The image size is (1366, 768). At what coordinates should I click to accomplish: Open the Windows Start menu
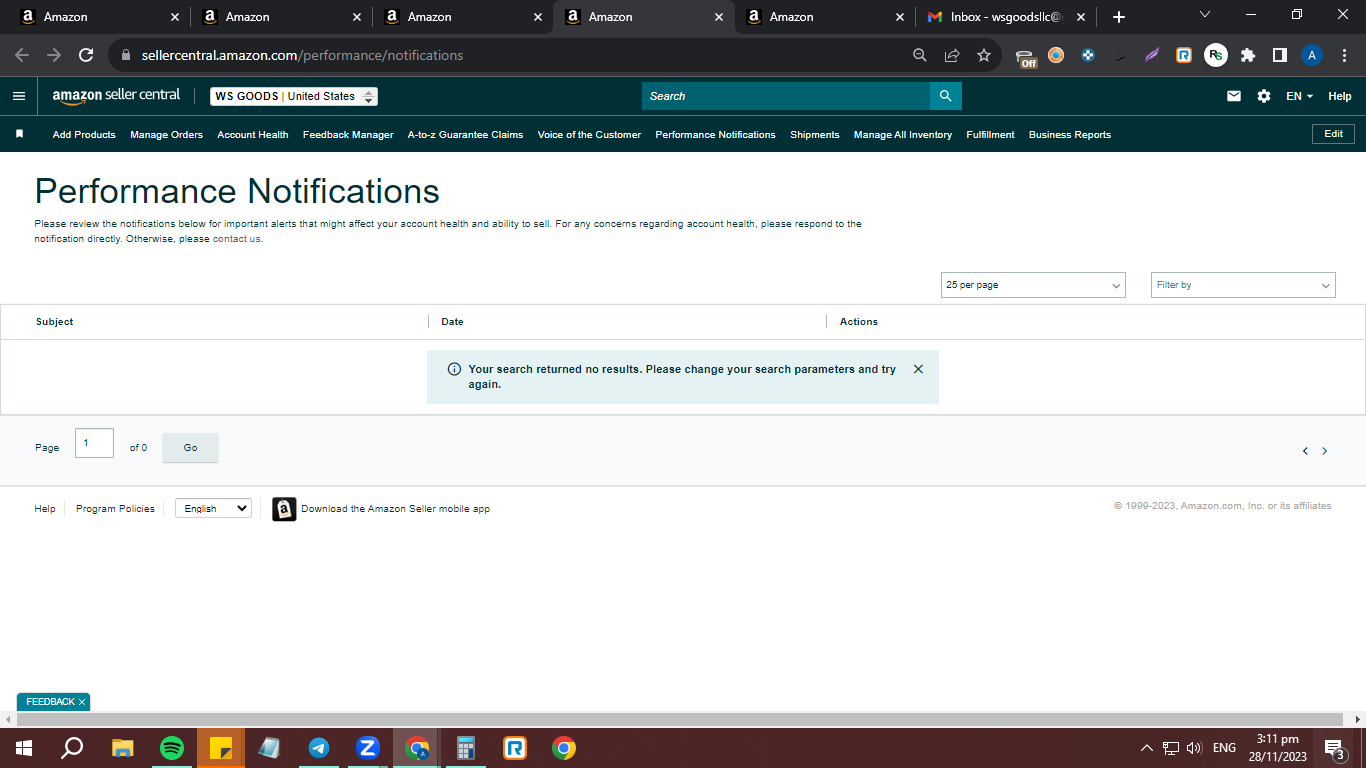pos(23,748)
